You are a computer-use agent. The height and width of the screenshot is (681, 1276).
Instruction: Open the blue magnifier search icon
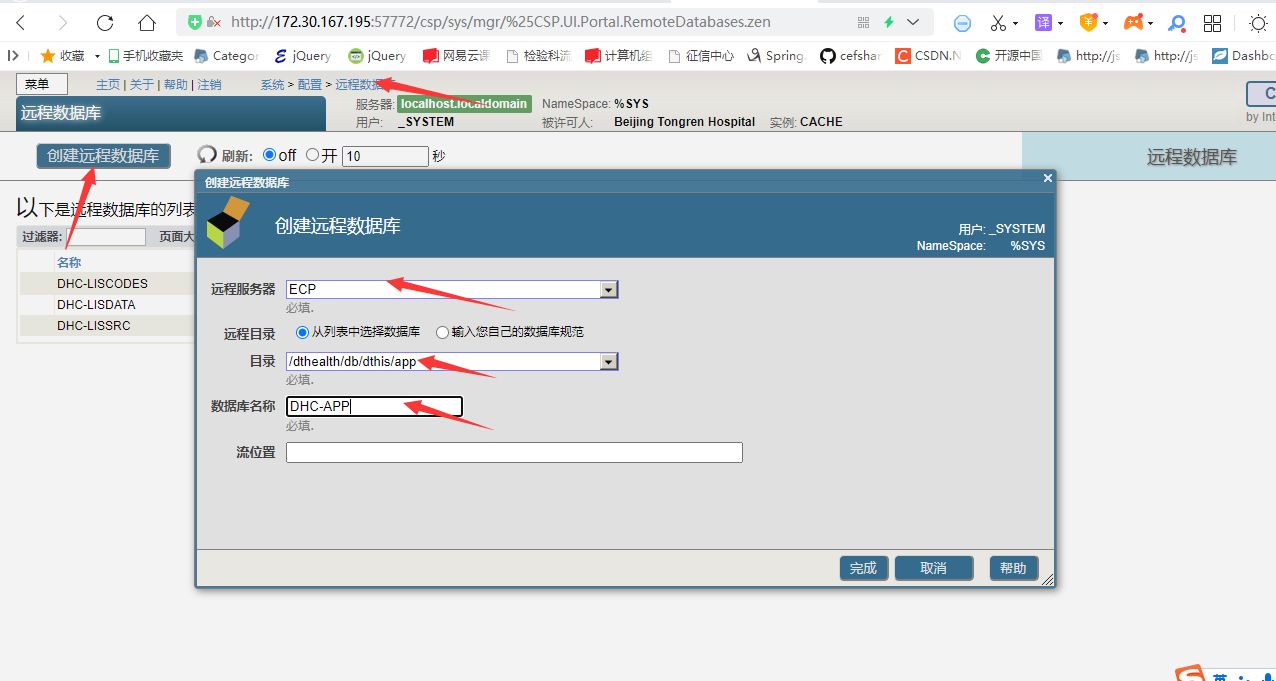click(1177, 23)
